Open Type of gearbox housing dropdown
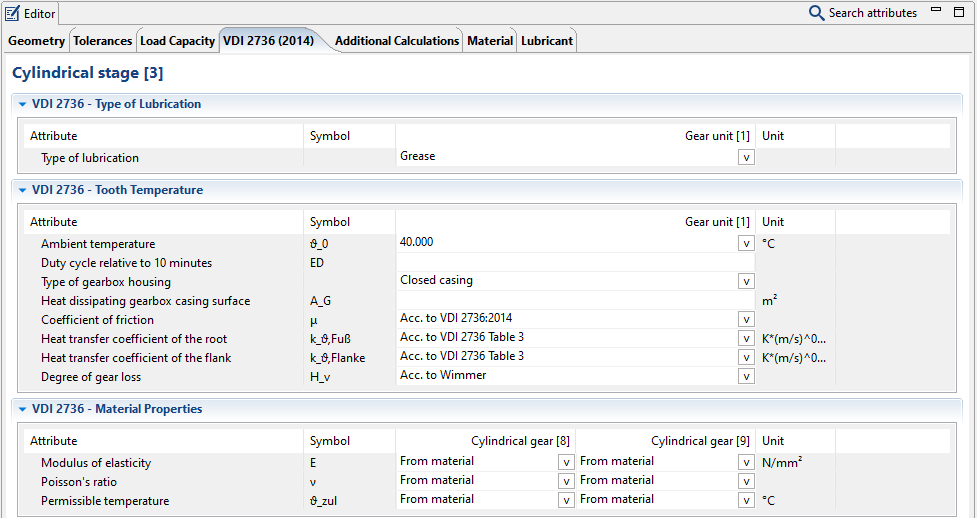This screenshot has height=518, width=977. [746, 282]
